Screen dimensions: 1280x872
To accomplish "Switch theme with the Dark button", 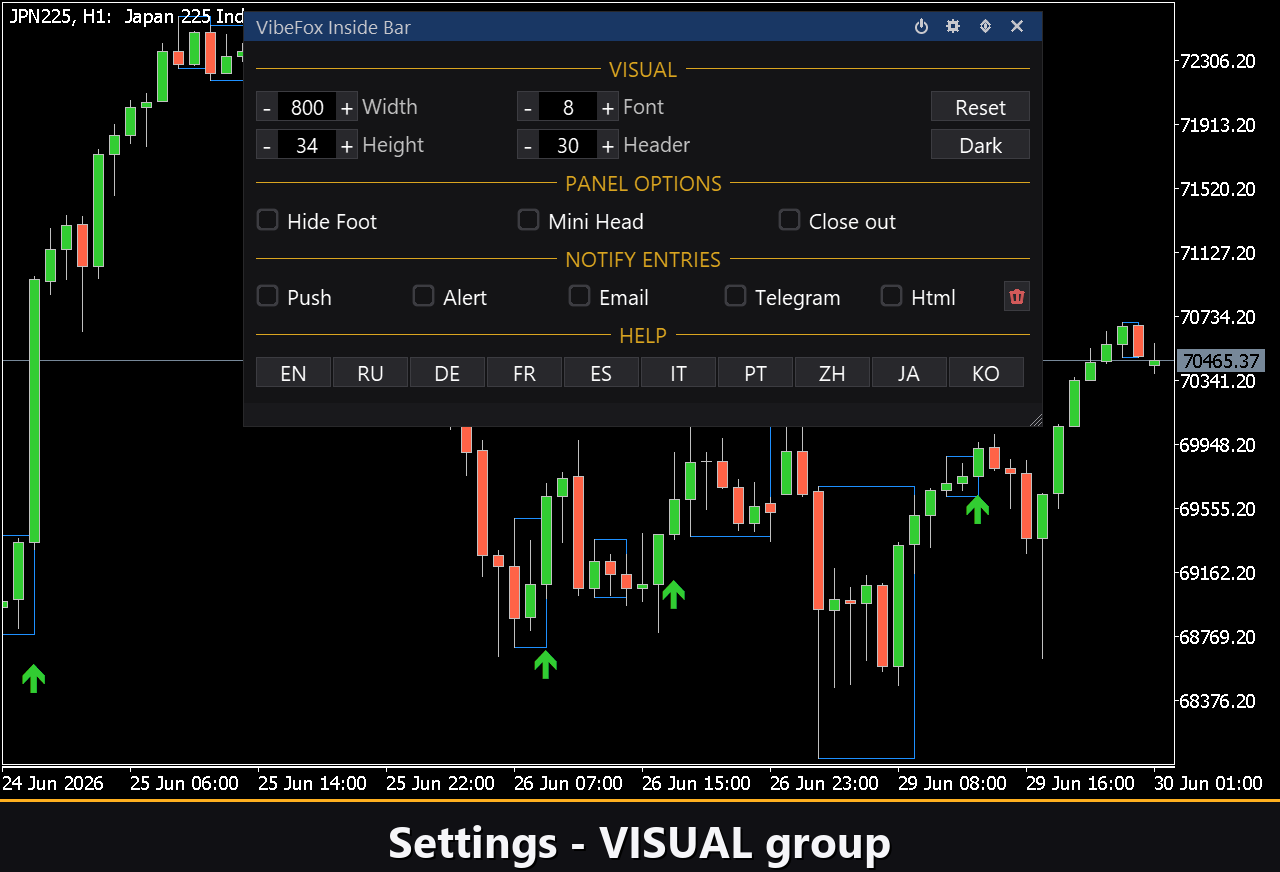I will [x=980, y=145].
